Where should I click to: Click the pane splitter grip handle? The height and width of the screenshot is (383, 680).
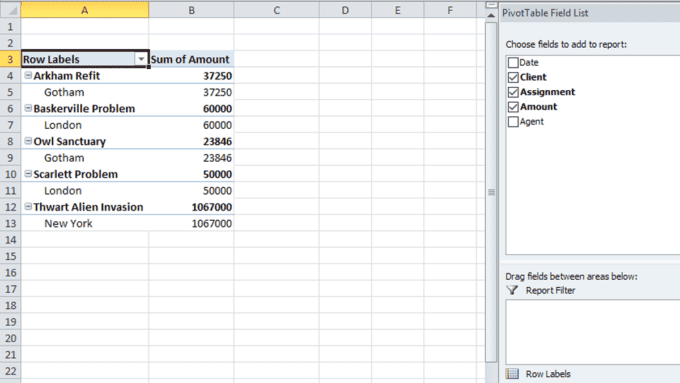tap(491, 192)
